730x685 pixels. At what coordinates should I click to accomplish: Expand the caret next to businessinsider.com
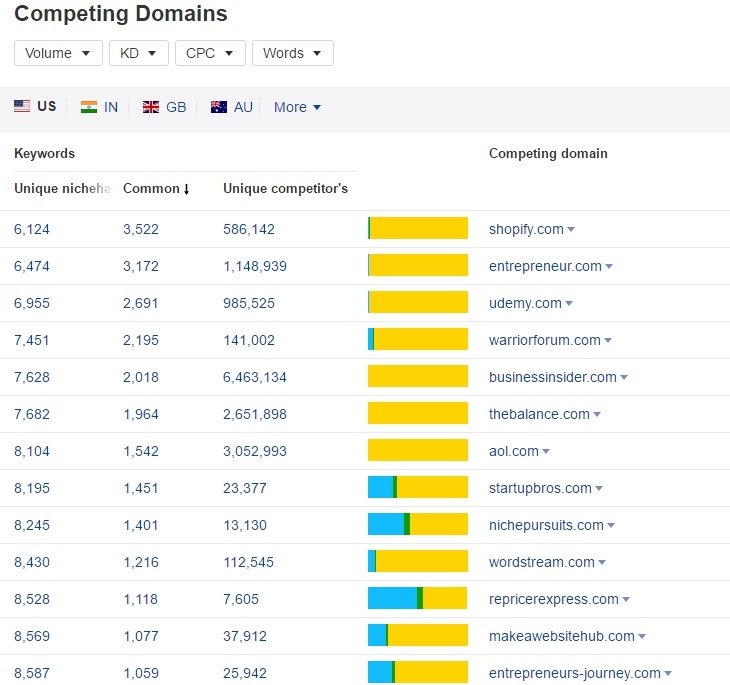point(624,378)
